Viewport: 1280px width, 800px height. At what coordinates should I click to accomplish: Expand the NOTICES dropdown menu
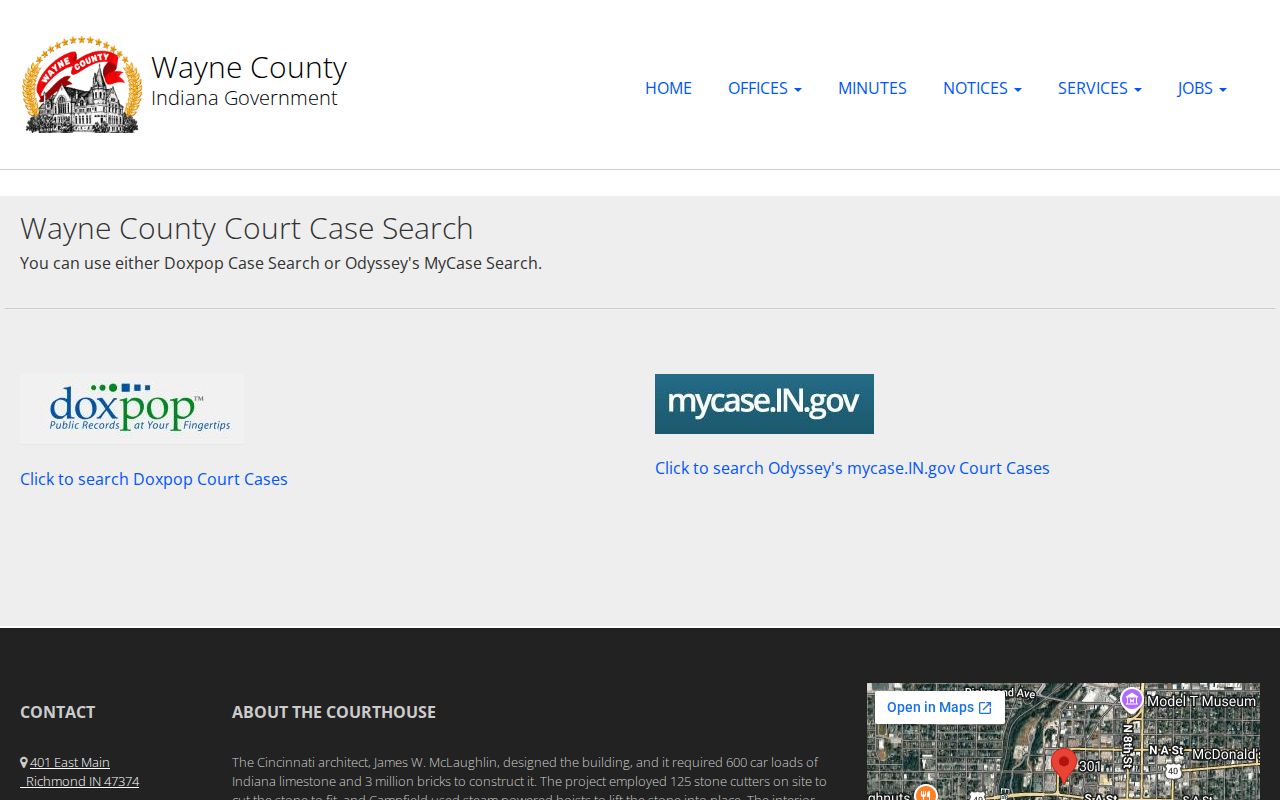click(982, 88)
